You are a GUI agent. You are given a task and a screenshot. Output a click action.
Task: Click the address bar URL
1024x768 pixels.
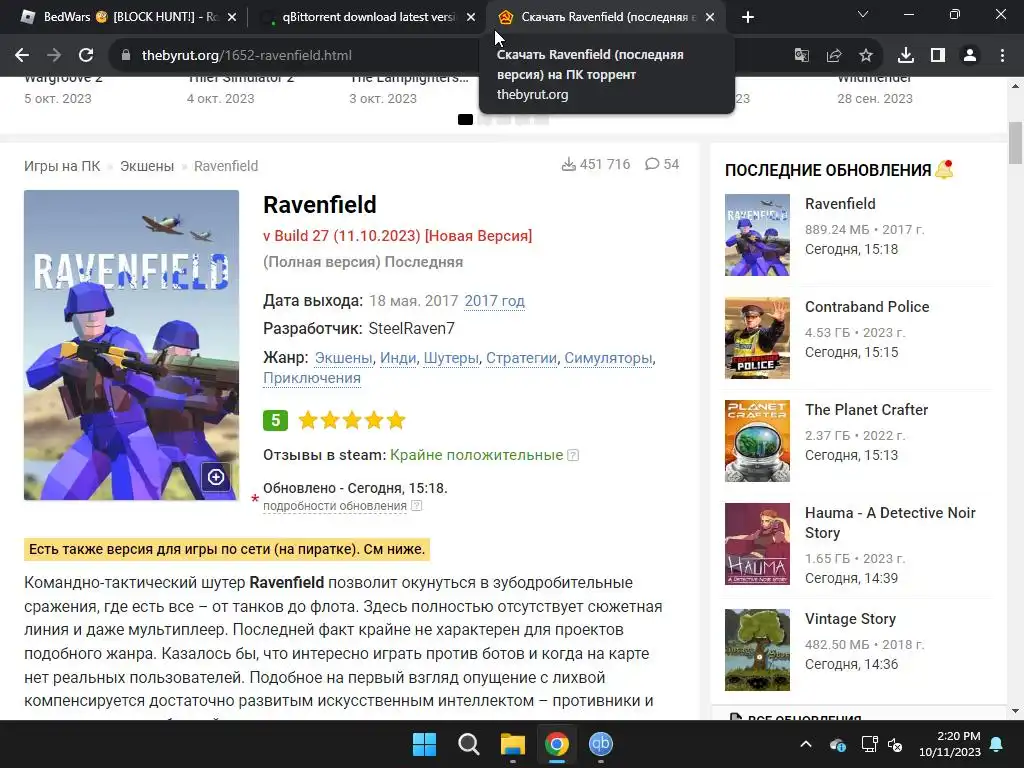(247, 56)
